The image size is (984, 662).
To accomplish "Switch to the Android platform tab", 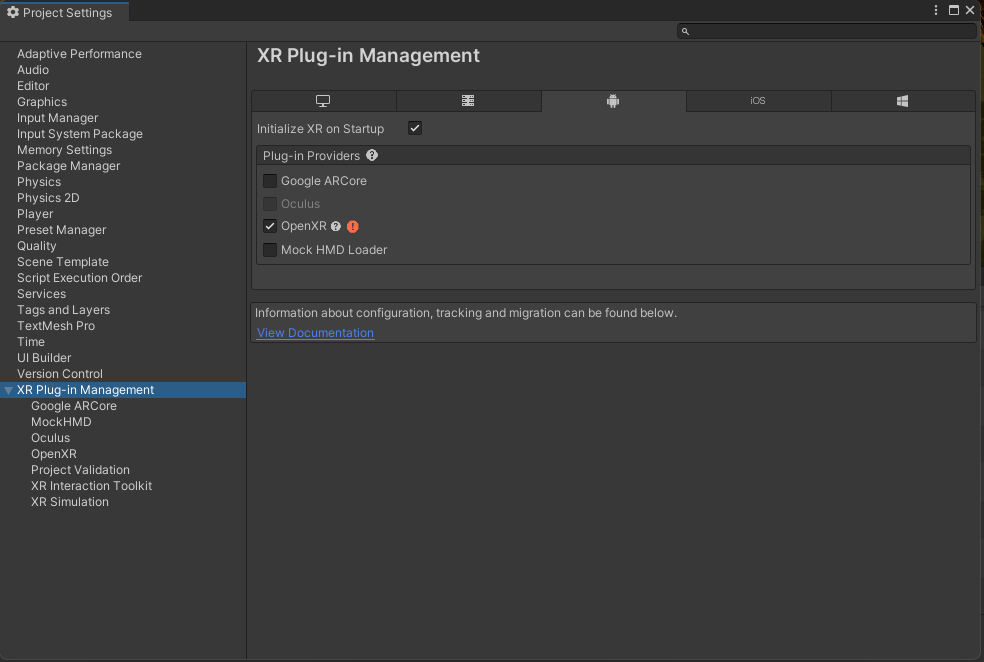I will click(x=613, y=100).
